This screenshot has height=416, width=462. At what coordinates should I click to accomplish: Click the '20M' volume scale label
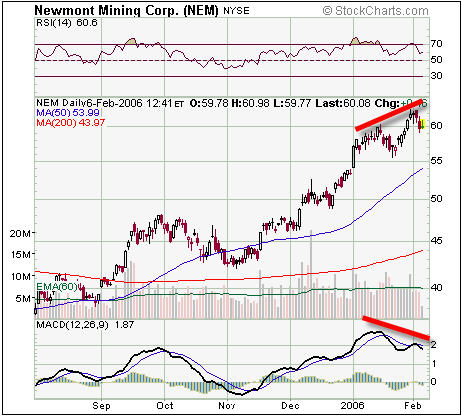coord(20,234)
